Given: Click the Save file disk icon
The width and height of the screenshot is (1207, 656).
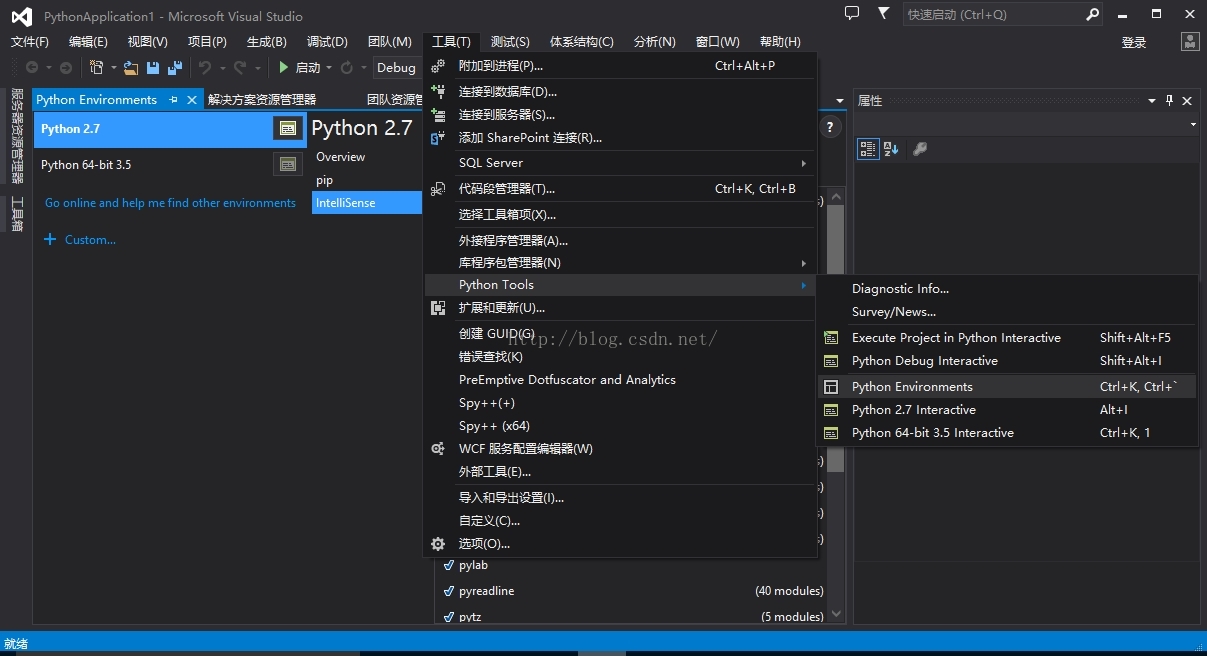Looking at the screenshot, I should click(x=153, y=67).
